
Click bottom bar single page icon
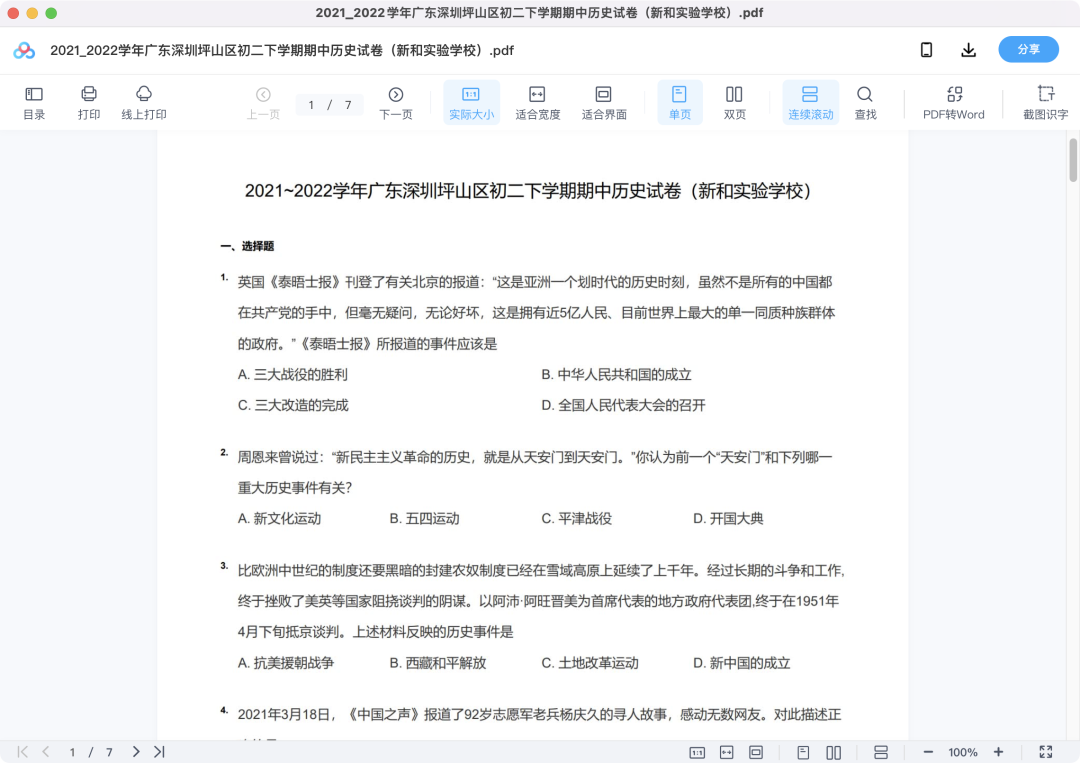coord(803,753)
